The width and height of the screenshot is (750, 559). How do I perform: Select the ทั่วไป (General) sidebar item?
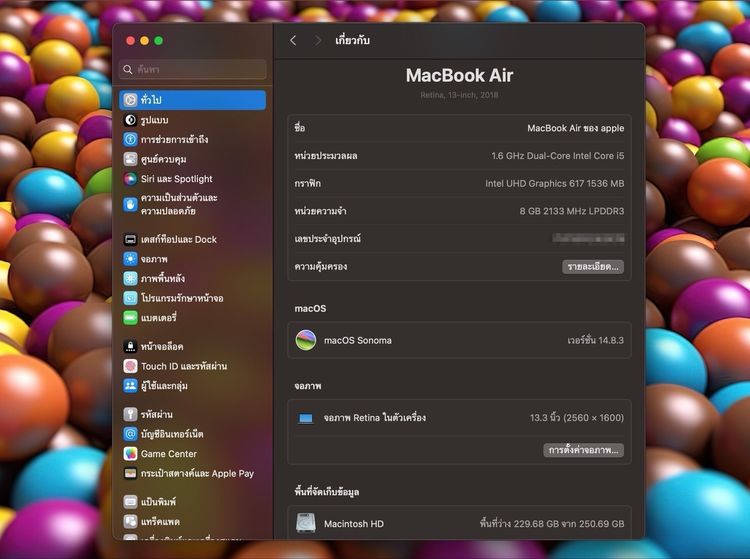click(192, 100)
